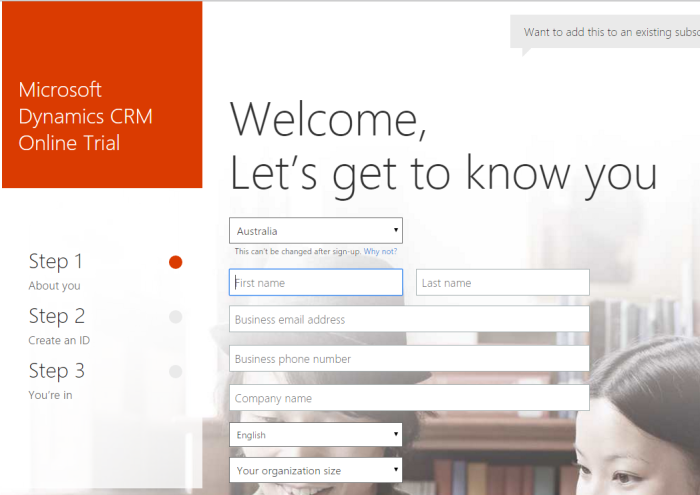Click the 'Welcome, Let's get to know you' heading

pyautogui.click(x=443, y=146)
